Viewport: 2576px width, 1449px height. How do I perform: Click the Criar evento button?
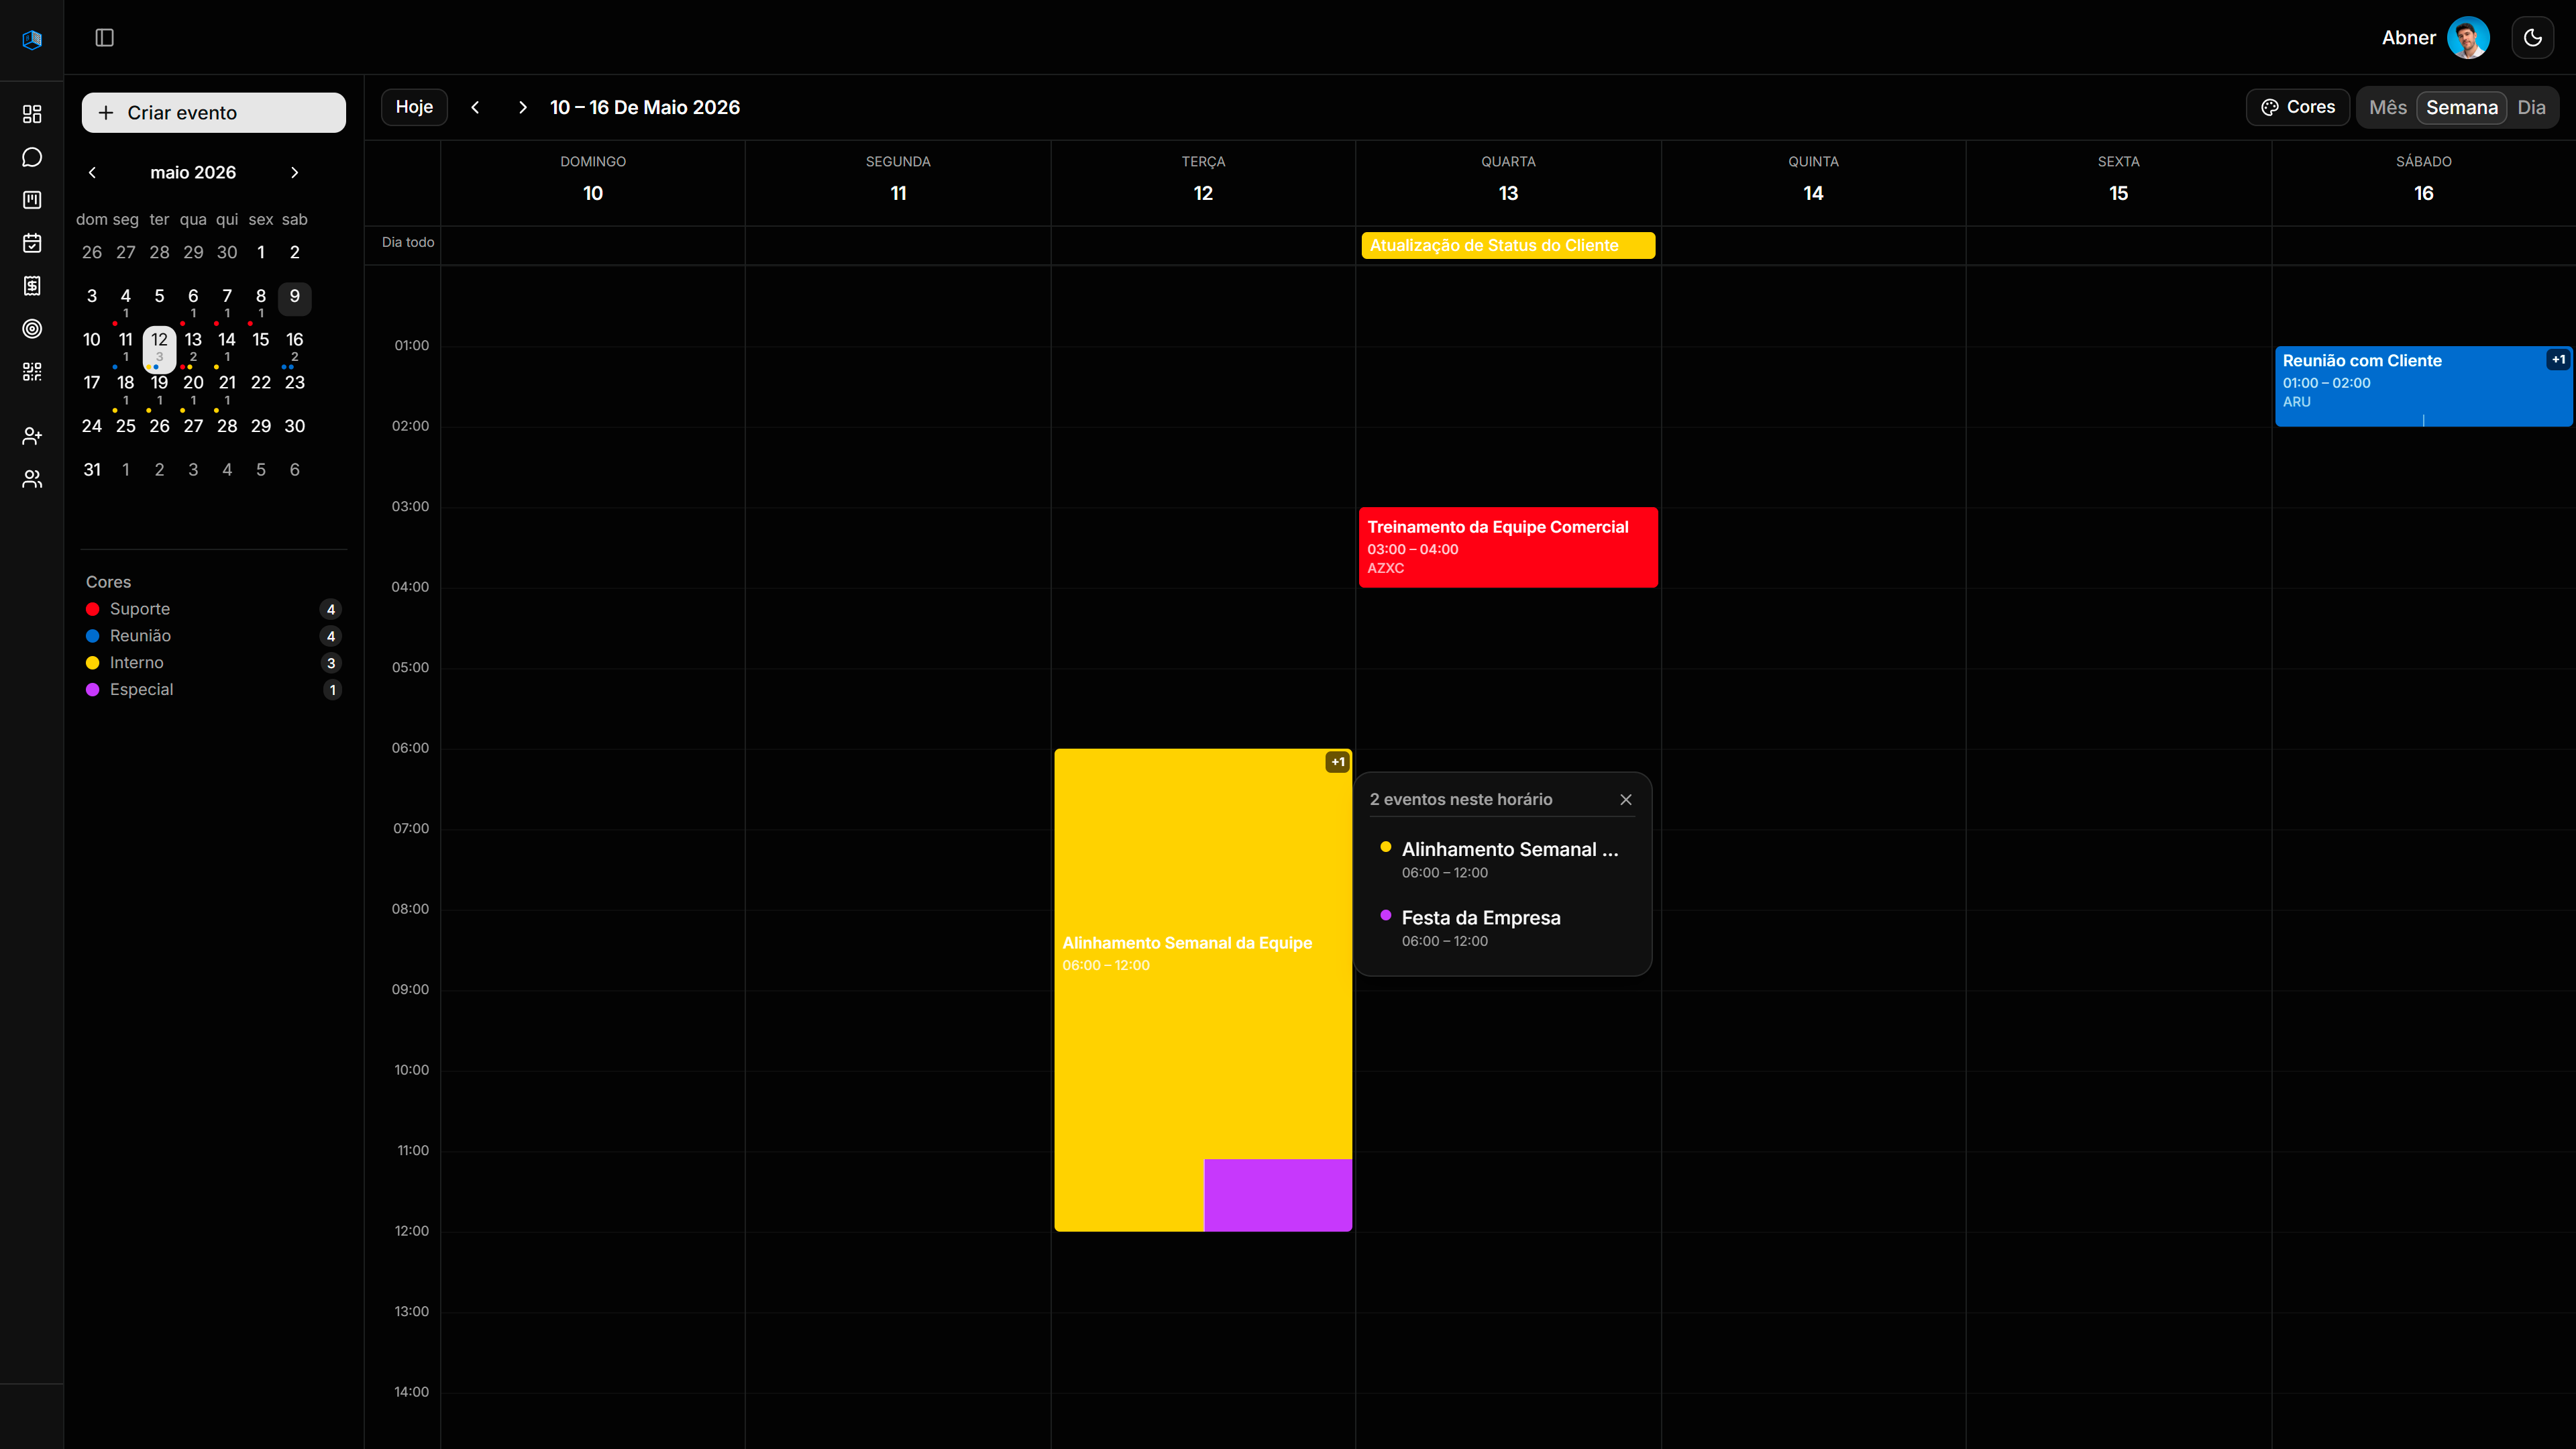214,113
